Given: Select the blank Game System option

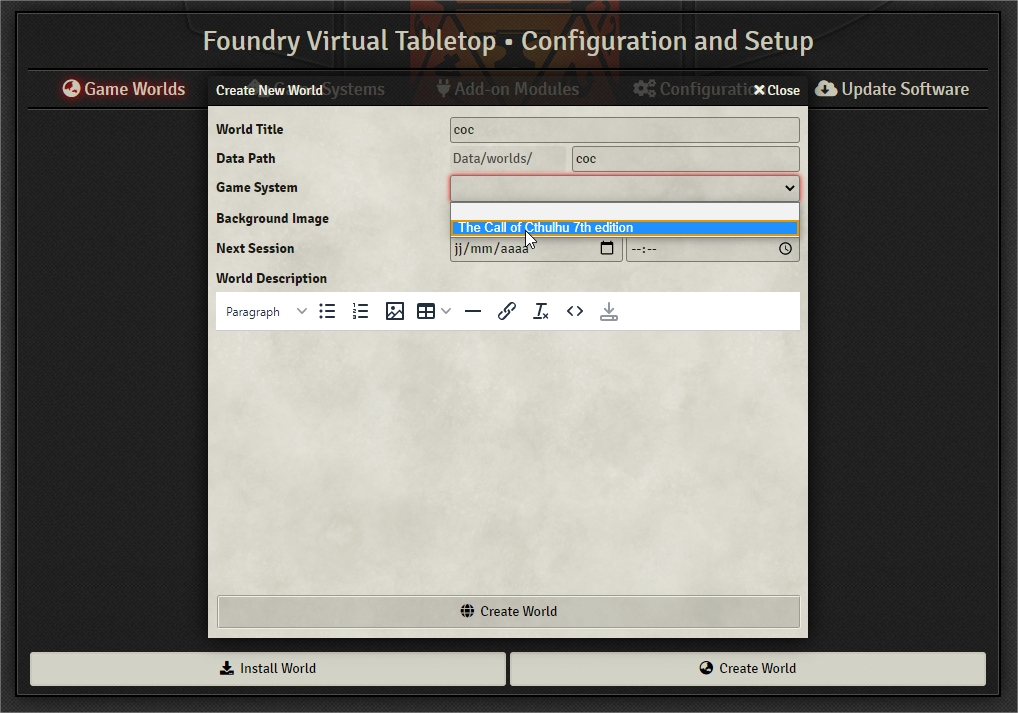Looking at the screenshot, I should pyautogui.click(x=625, y=212).
